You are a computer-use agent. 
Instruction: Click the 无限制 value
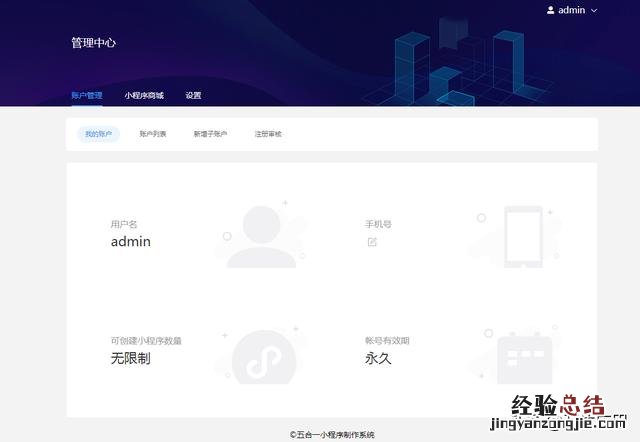pos(131,358)
